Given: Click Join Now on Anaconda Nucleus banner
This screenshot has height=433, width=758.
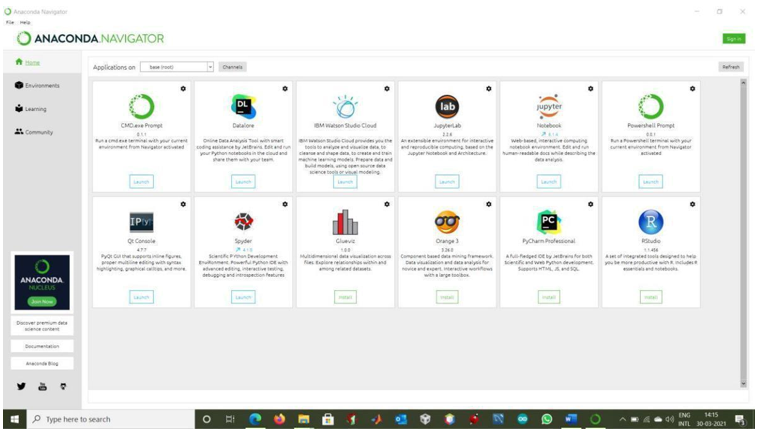Looking at the screenshot, I should (x=42, y=302).
